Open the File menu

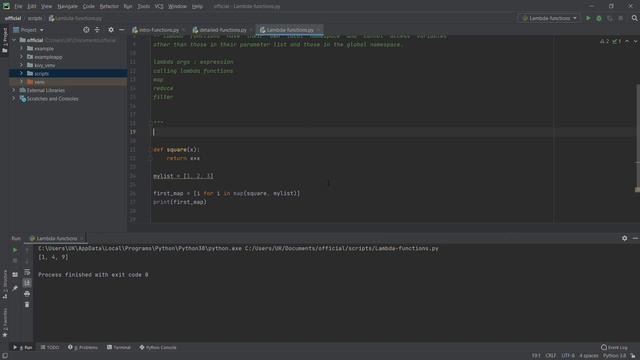tap(18, 6)
